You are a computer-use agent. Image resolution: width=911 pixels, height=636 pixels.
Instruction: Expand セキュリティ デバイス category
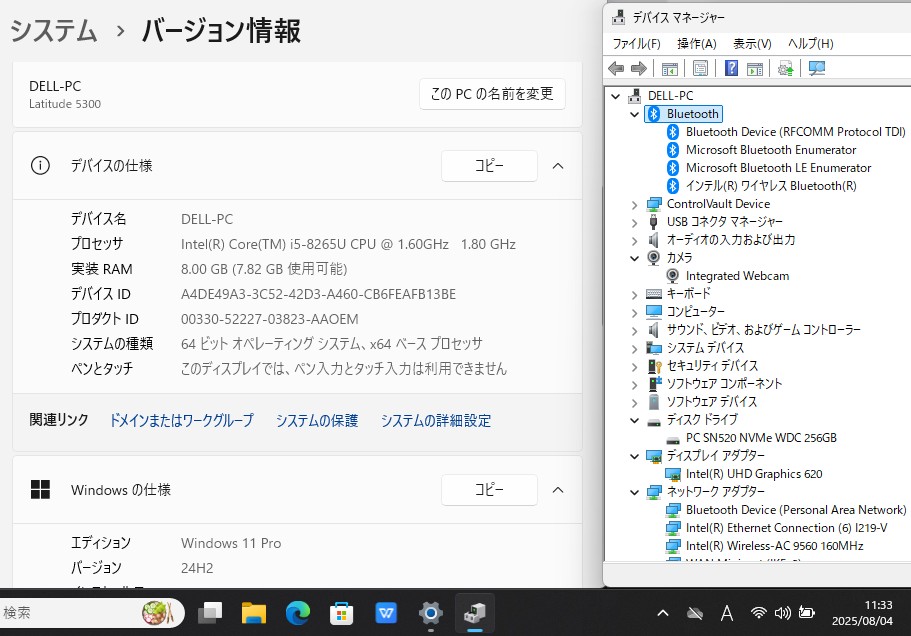click(634, 366)
